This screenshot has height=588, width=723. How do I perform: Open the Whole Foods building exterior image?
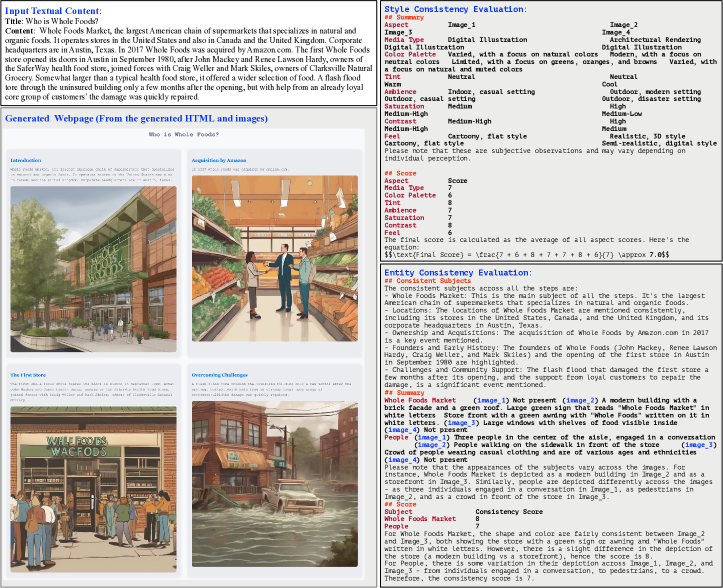(94, 269)
